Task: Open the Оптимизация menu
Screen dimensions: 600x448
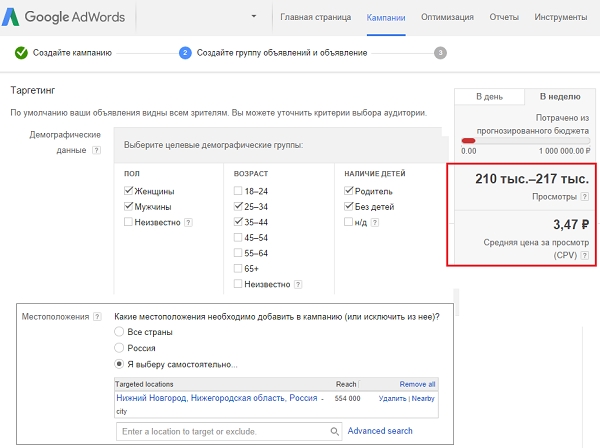Action: tap(448, 18)
